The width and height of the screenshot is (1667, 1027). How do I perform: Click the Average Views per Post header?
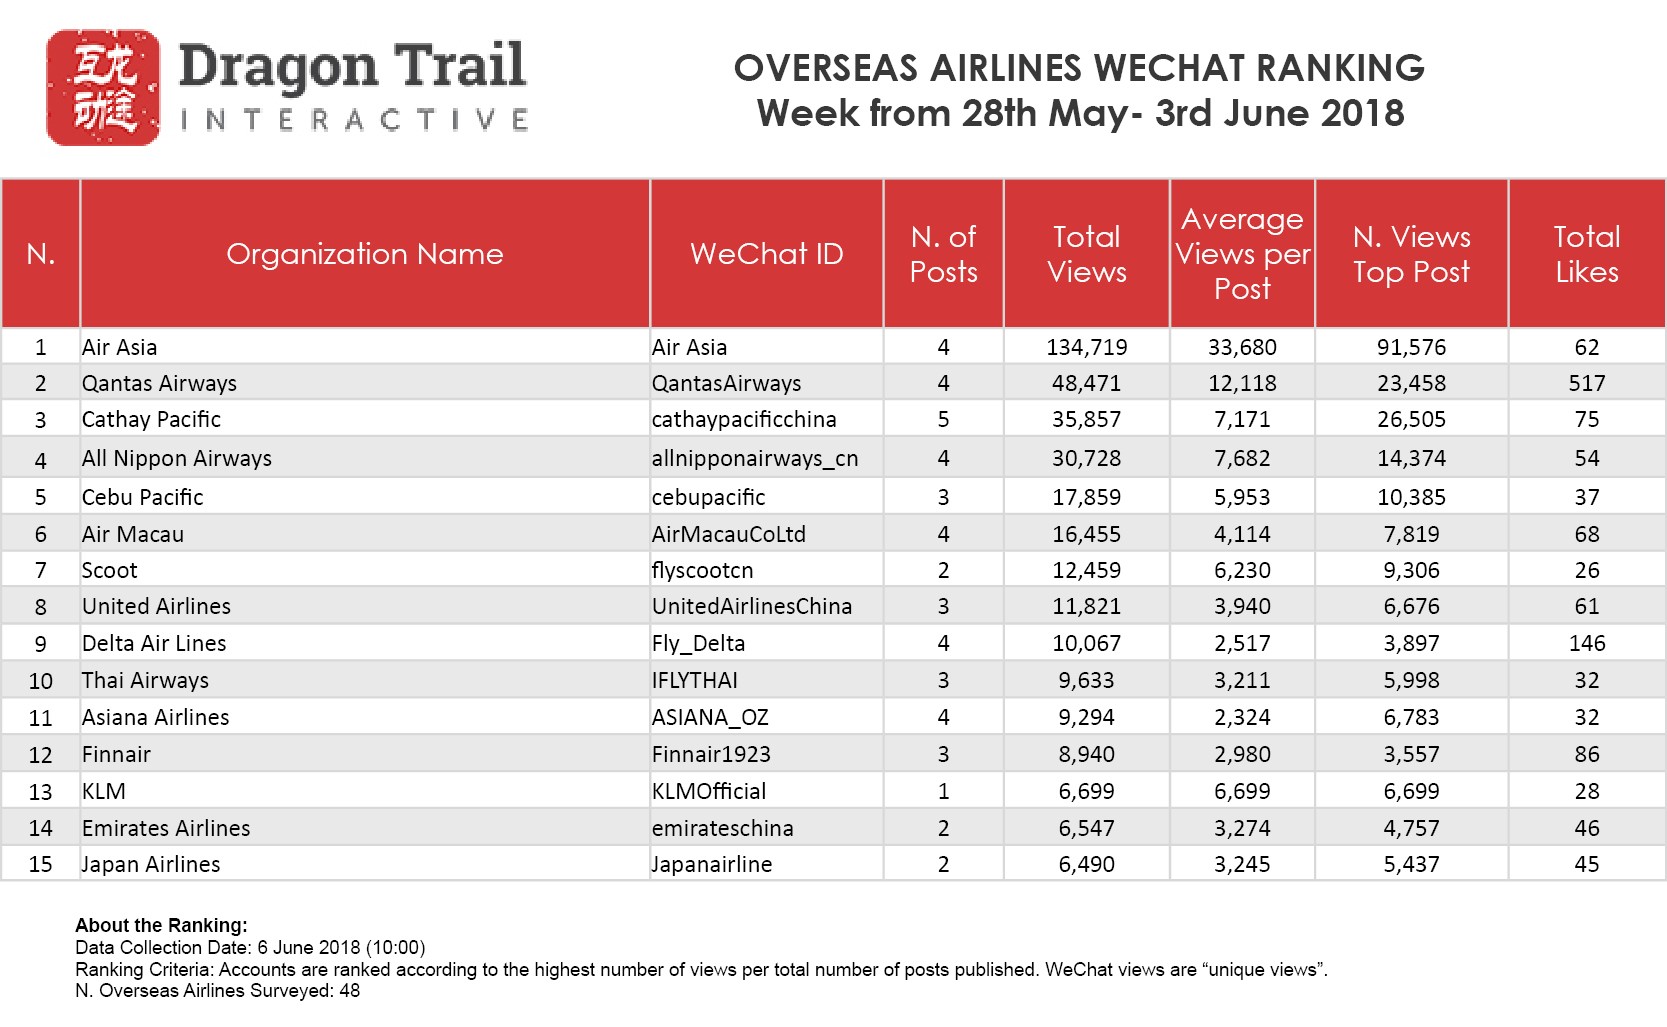tap(1242, 254)
